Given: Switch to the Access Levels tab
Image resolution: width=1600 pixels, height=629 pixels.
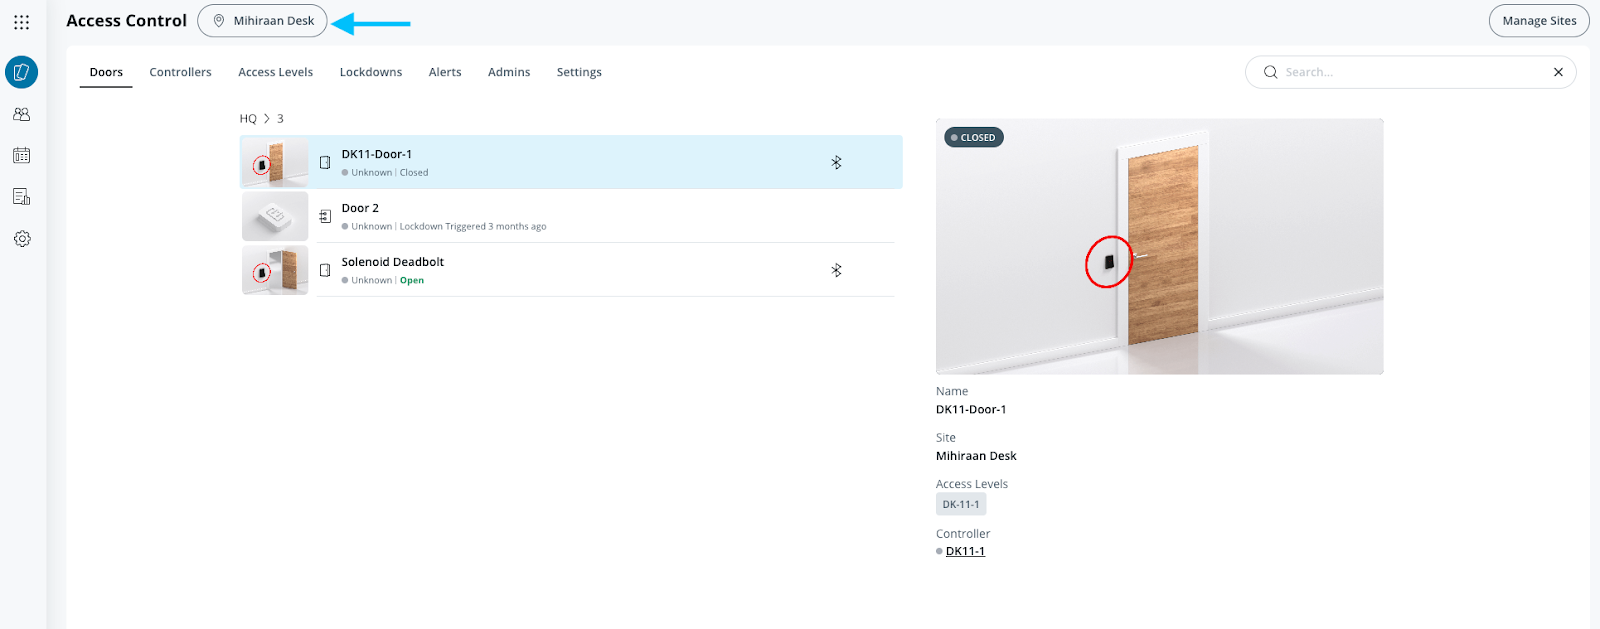Looking at the screenshot, I should tap(275, 72).
